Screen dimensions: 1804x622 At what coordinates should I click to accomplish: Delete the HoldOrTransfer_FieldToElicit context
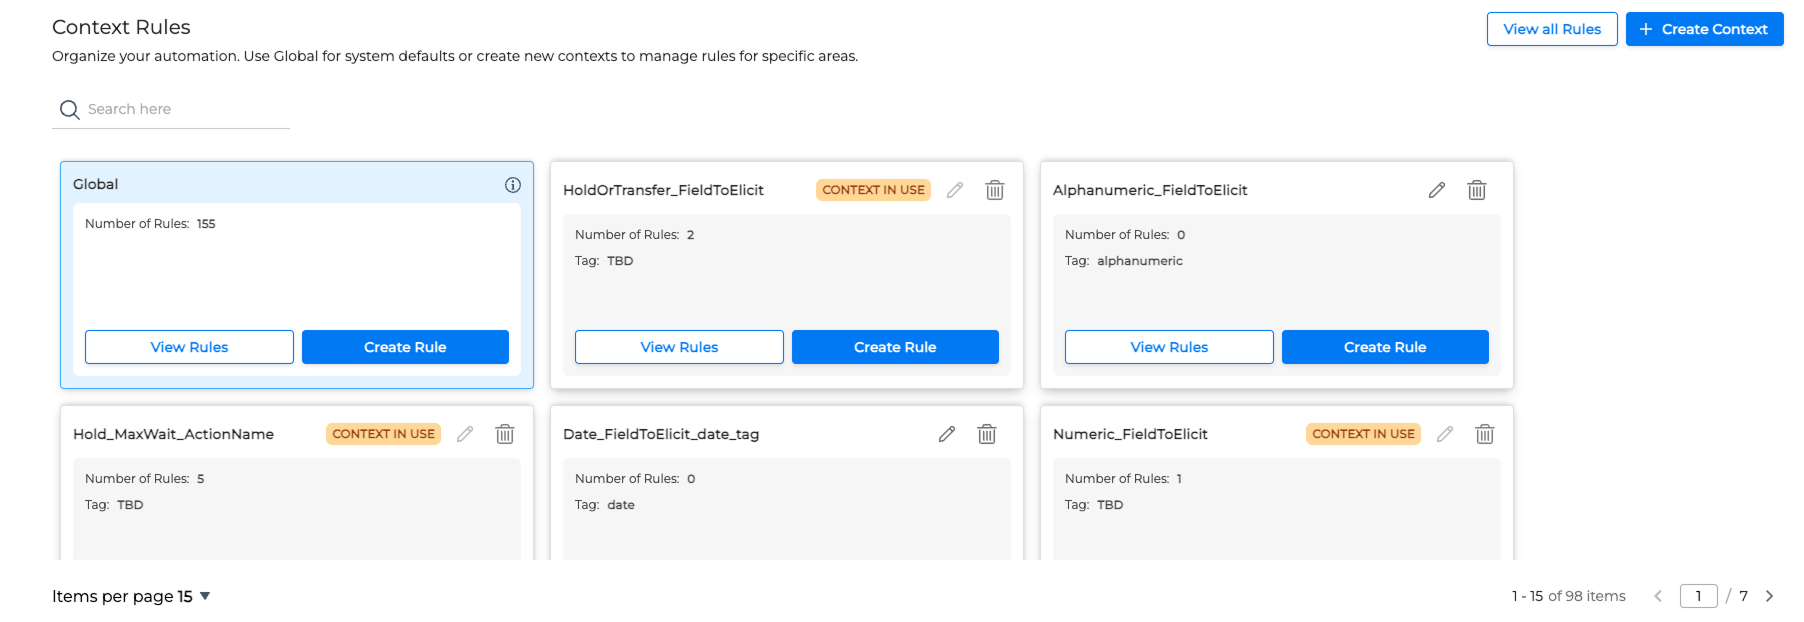point(995,190)
